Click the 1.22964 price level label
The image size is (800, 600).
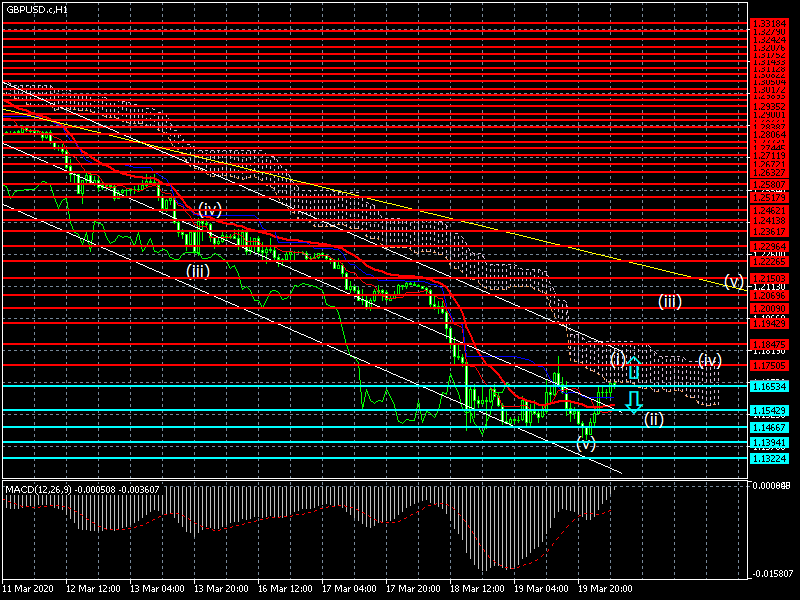770,246
